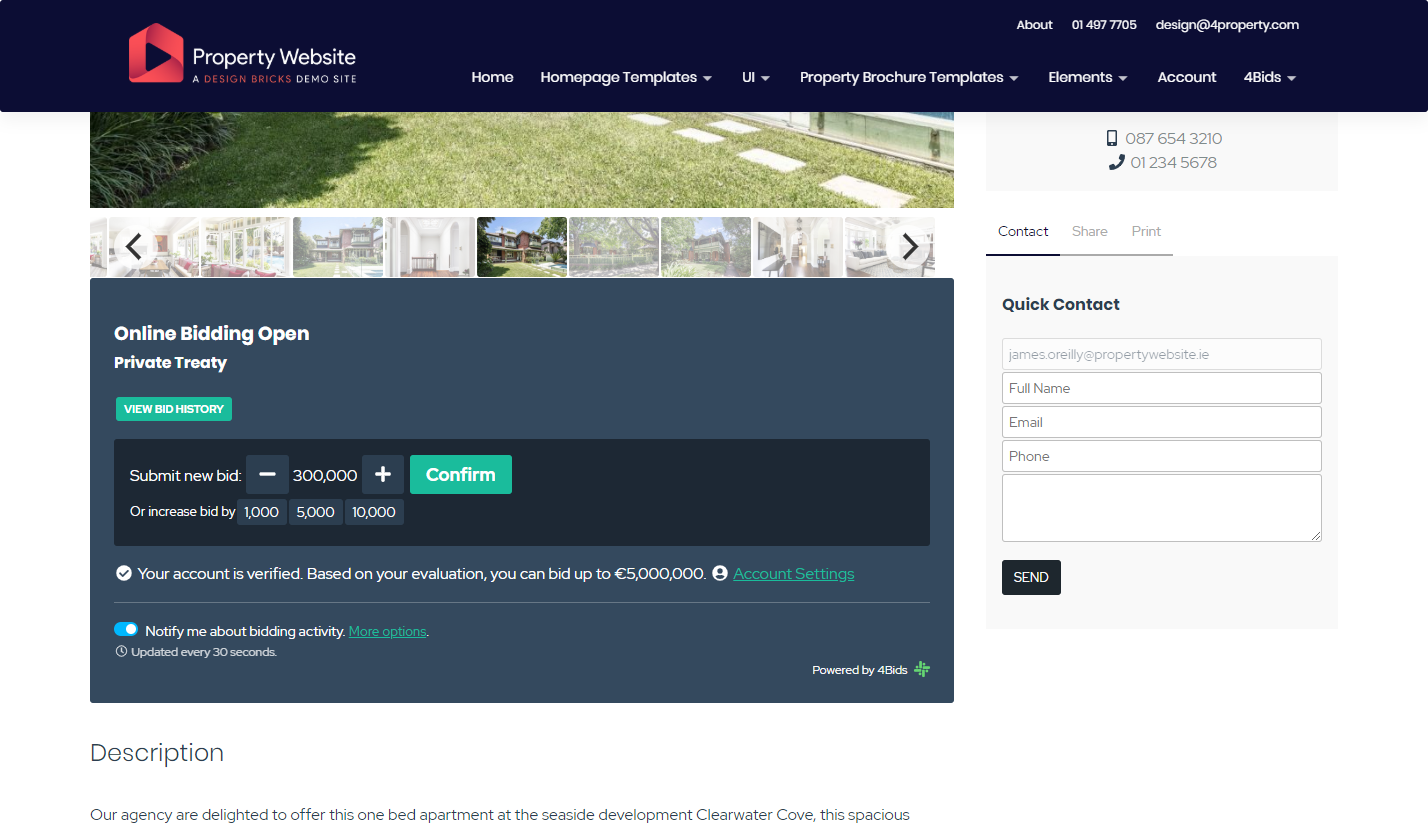
Task: Toggle bidding activity notifications switch
Action: pos(126,630)
